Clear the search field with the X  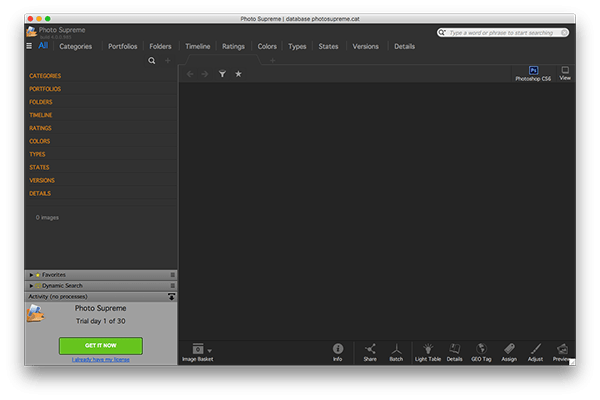pyautogui.click(x=564, y=33)
